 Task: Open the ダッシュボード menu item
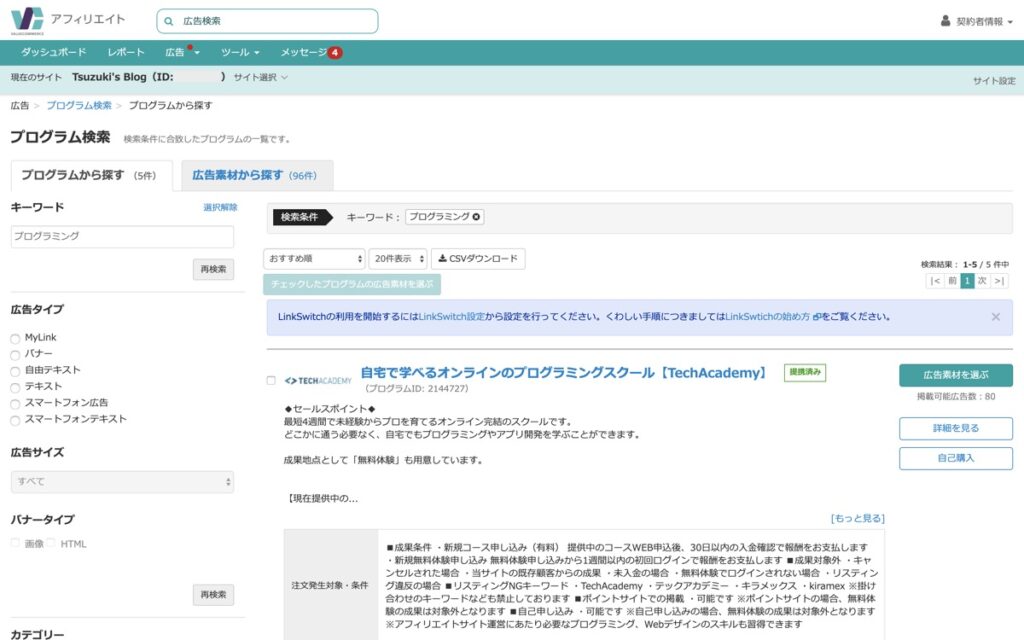pyautogui.click(x=54, y=52)
